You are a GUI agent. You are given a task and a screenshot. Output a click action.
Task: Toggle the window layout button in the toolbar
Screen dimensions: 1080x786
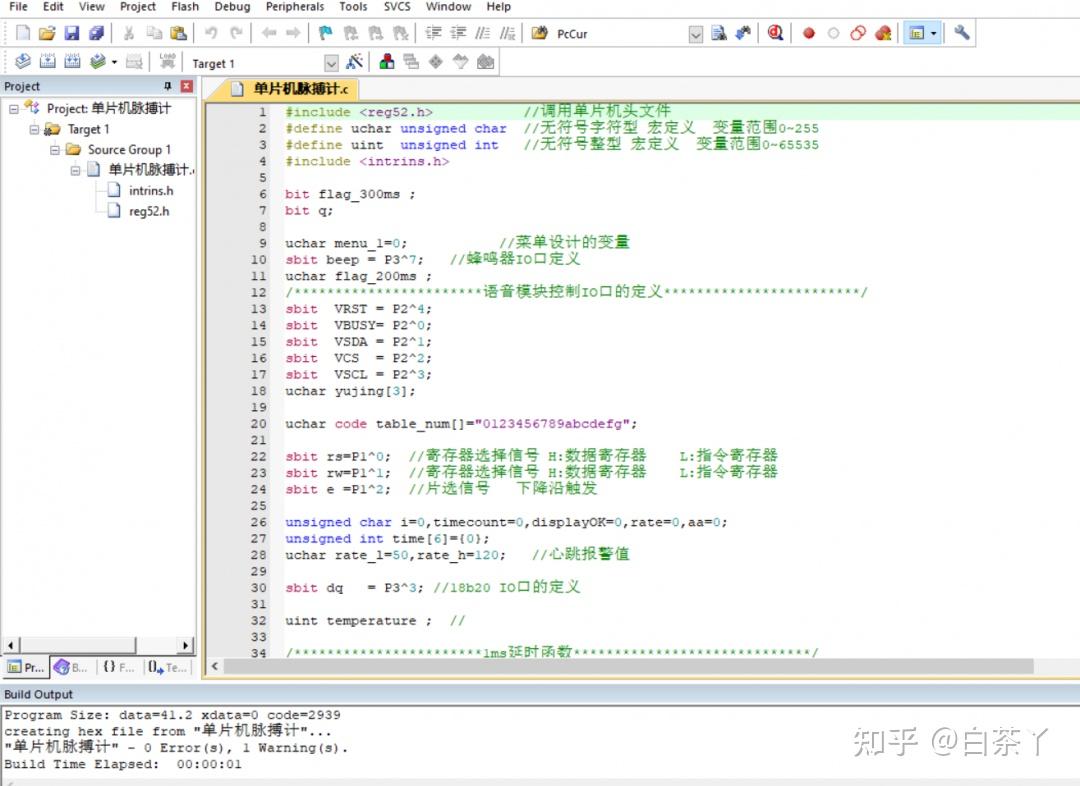coord(916,33)
